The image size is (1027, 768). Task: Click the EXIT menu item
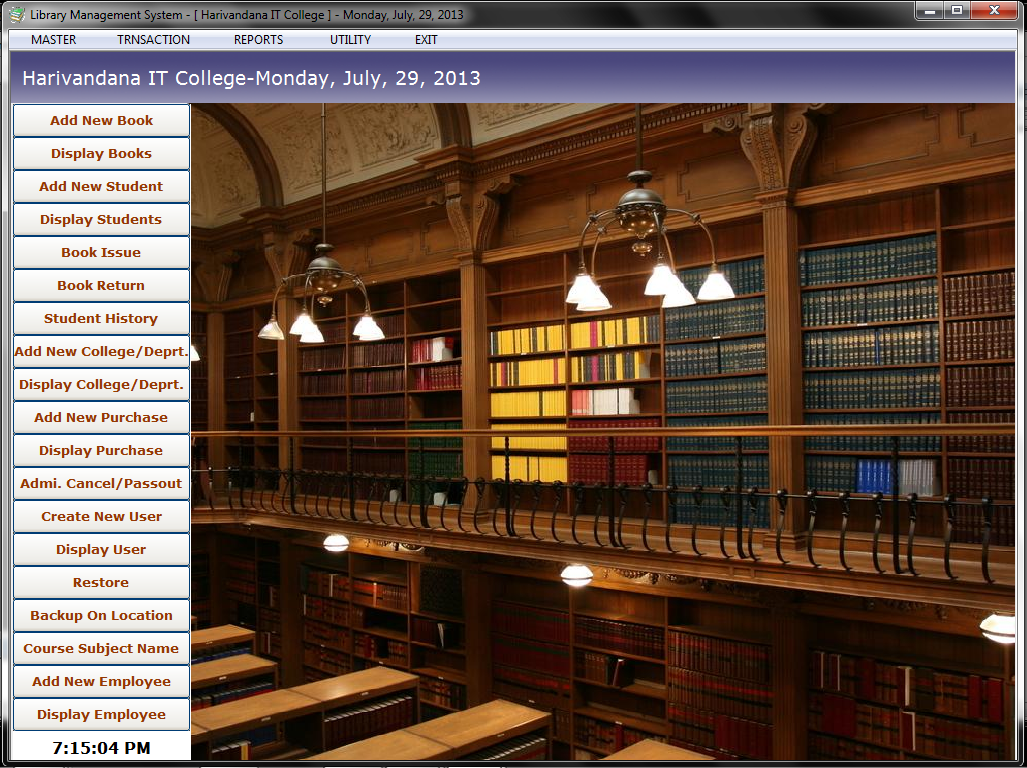(426, 40)
